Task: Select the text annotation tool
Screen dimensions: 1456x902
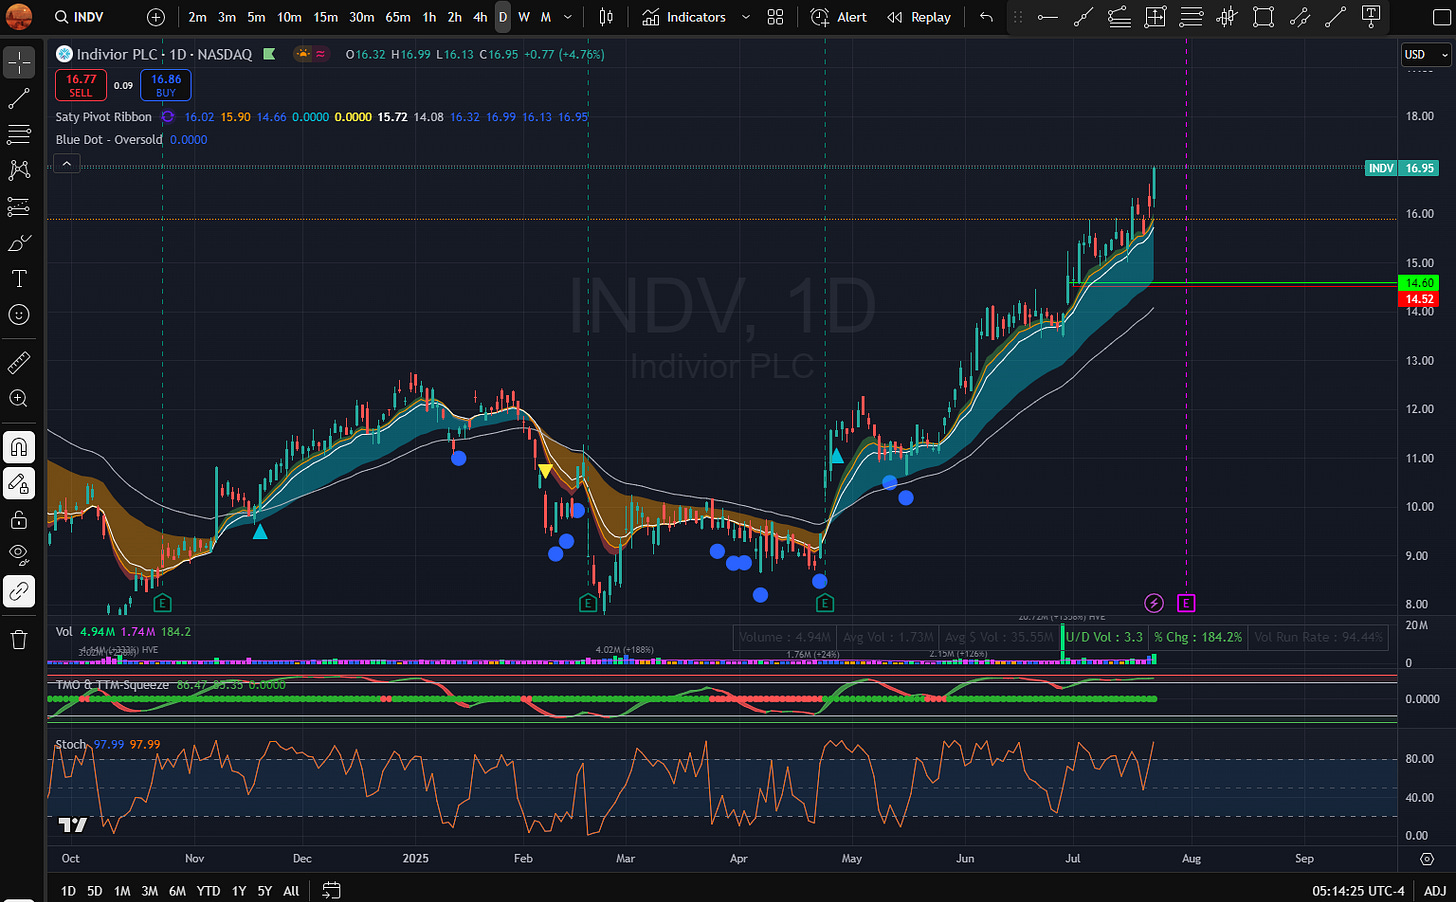Action: coord(19,279)
